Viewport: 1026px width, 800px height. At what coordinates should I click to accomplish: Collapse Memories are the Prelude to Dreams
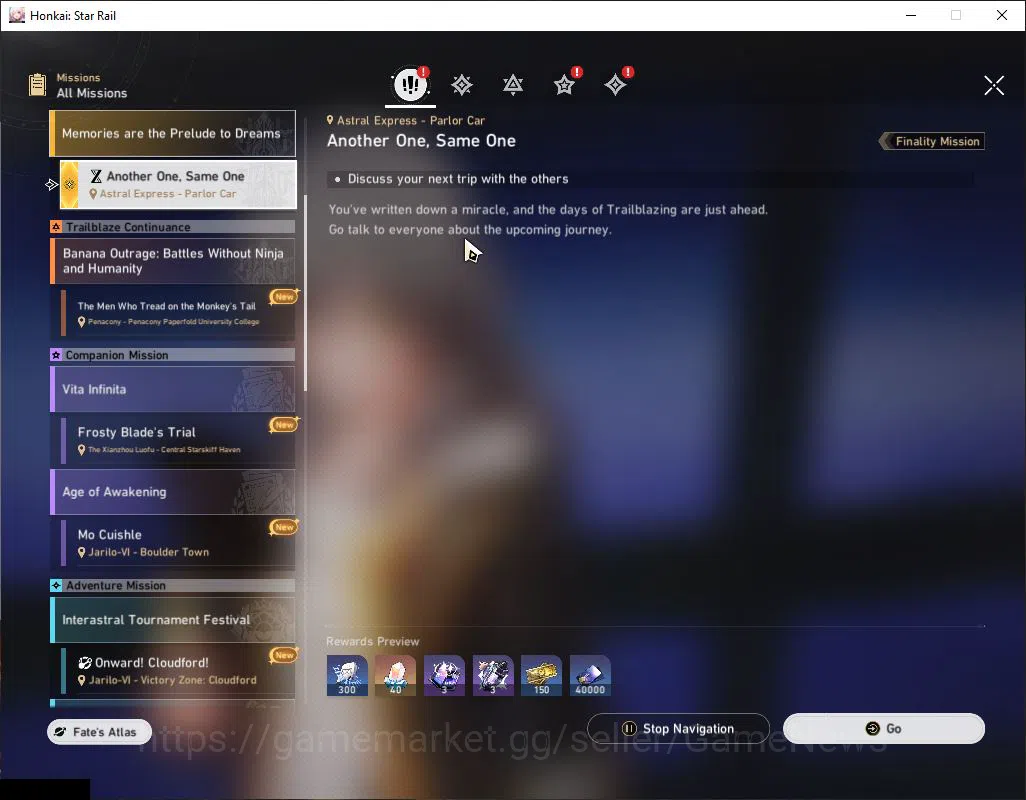point(173,133)
